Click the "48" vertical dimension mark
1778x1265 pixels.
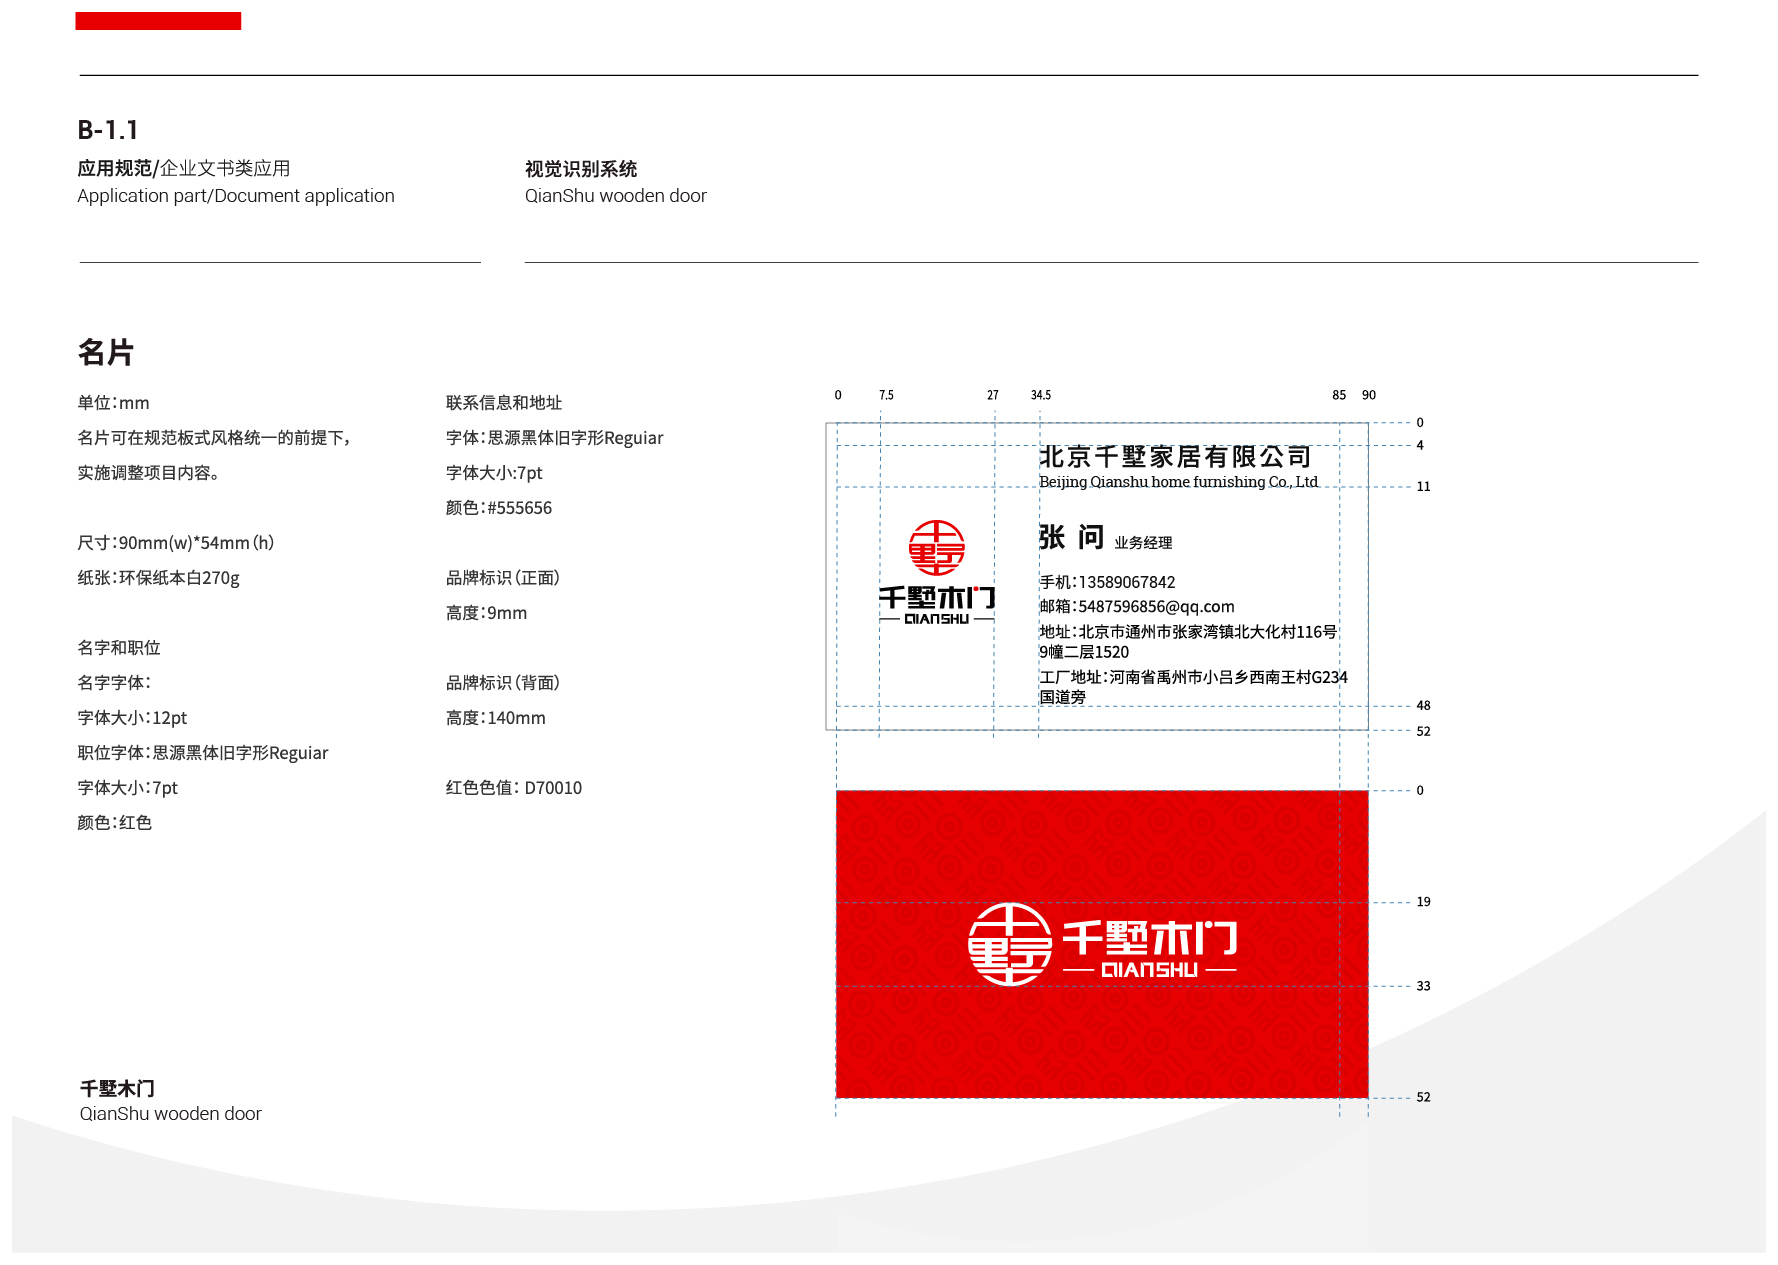(1423, 706)
